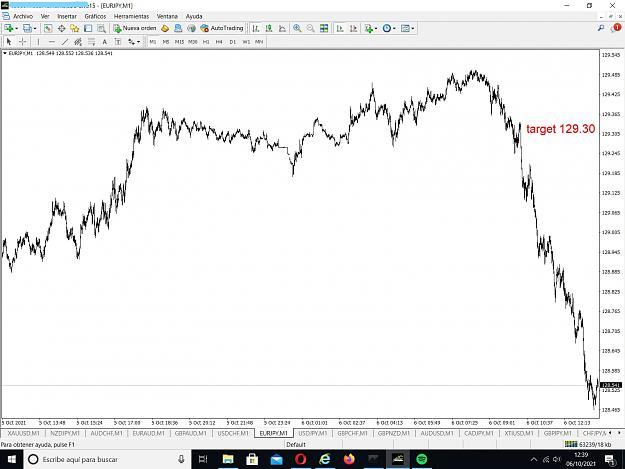Screen dimensions: 625x469
Task: Switch to the GBPNZD,M1 chart tab
Action: coord(394,433)
